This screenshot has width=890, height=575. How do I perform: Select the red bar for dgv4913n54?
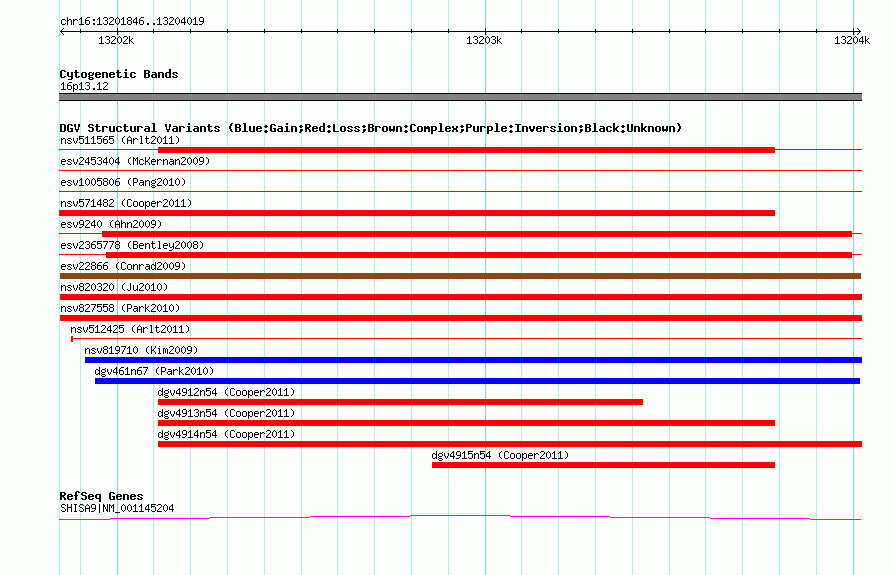(x=466, y=423)
